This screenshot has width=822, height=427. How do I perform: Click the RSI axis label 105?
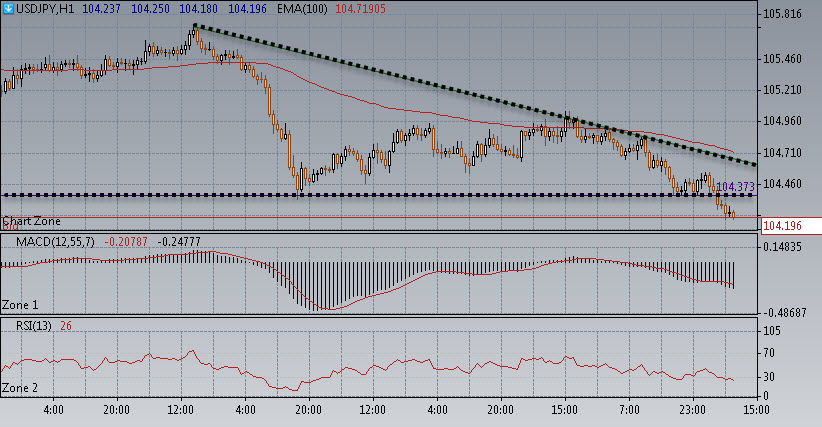pyautogui.click(x=772, y=331)
